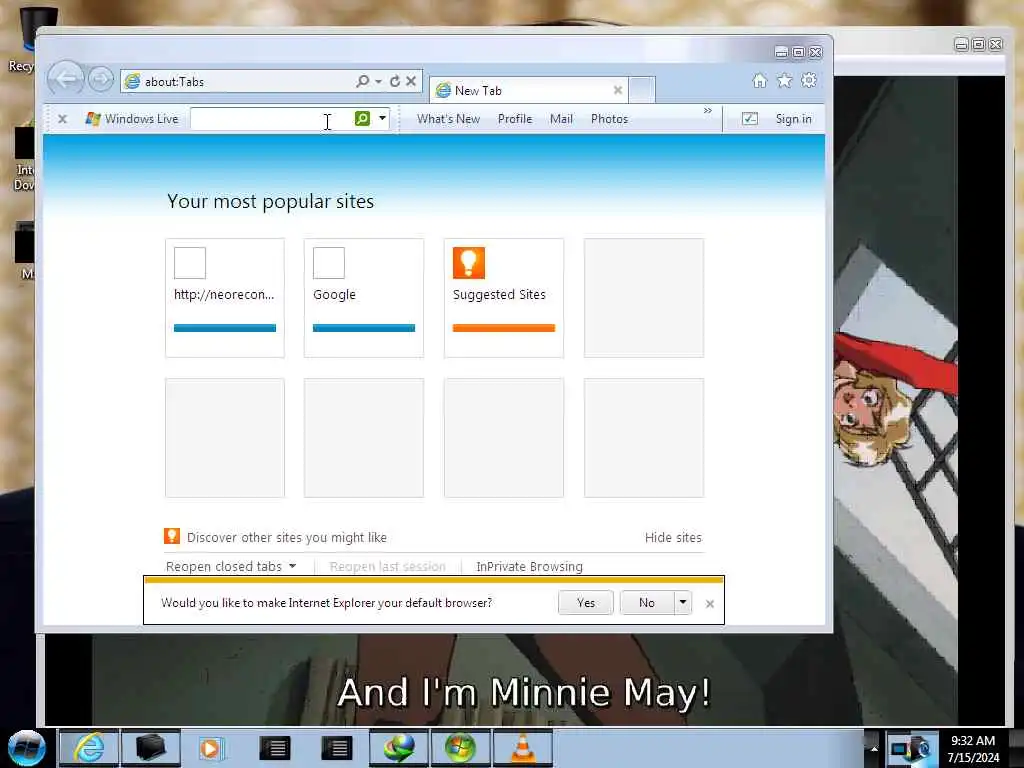Screen dimensions: 1024x768
Task: Click the globe download manager taskbar icon
Action: click(x=398, y=748)
